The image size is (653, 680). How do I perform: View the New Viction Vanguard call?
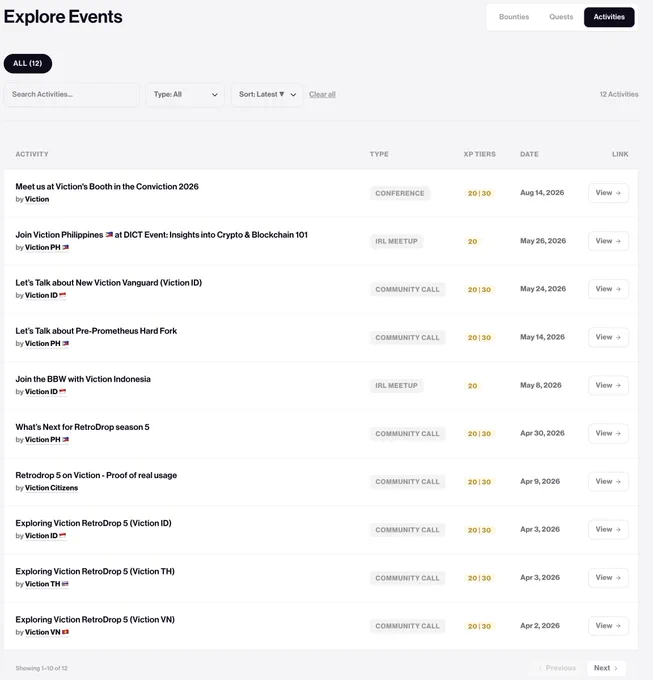(x=608, y=289)
